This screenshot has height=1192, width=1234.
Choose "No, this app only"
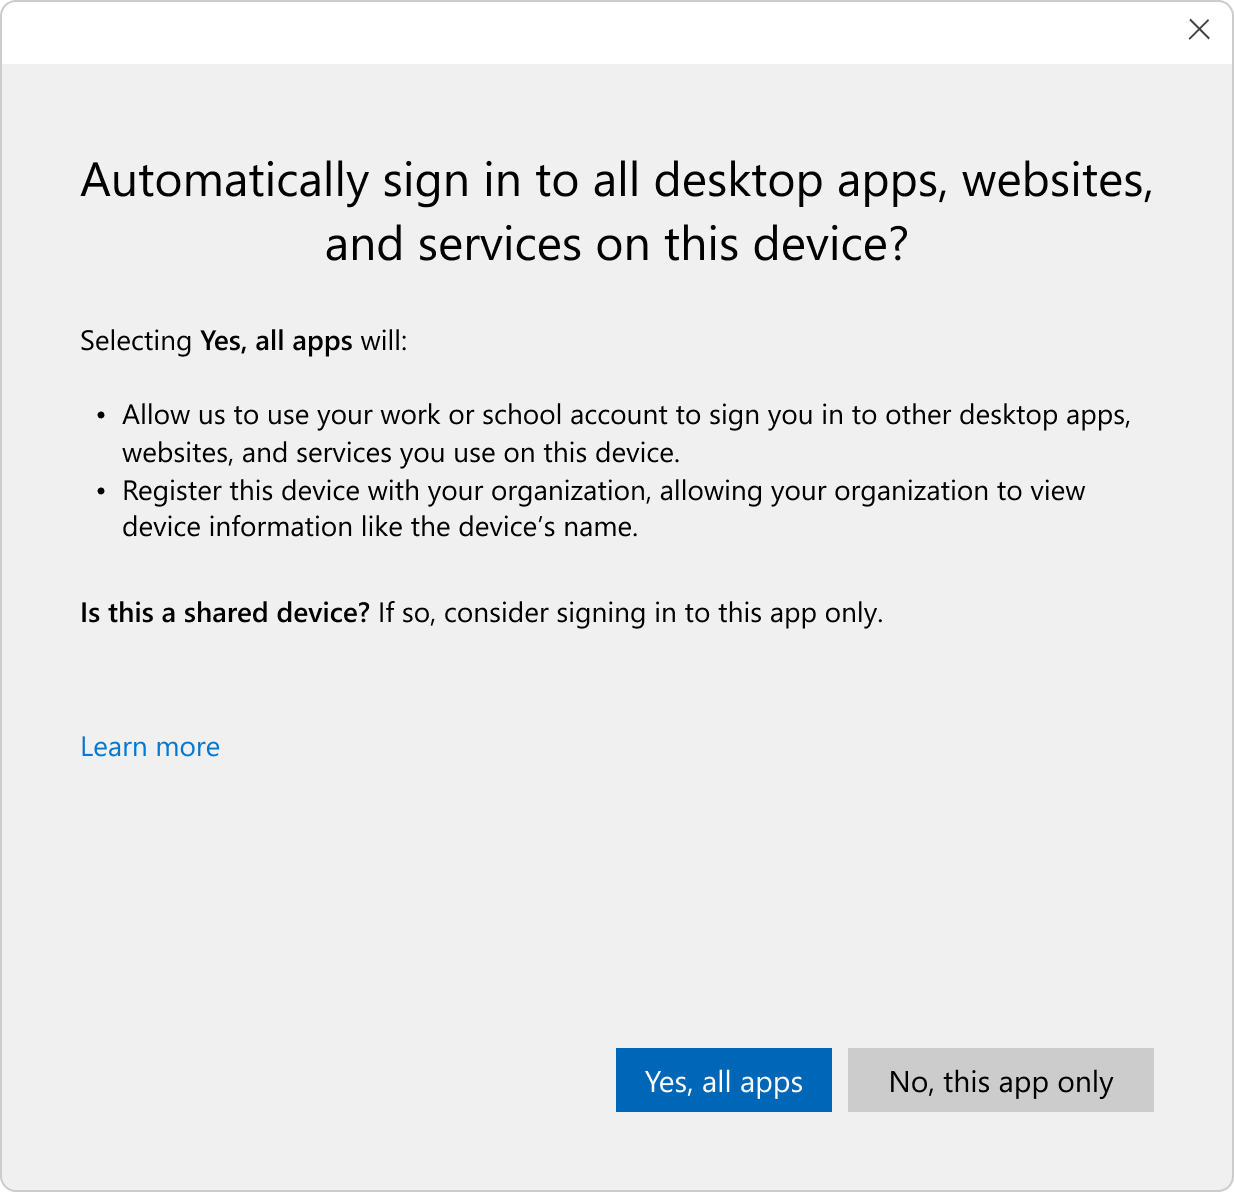[x=1000, y=1080]
